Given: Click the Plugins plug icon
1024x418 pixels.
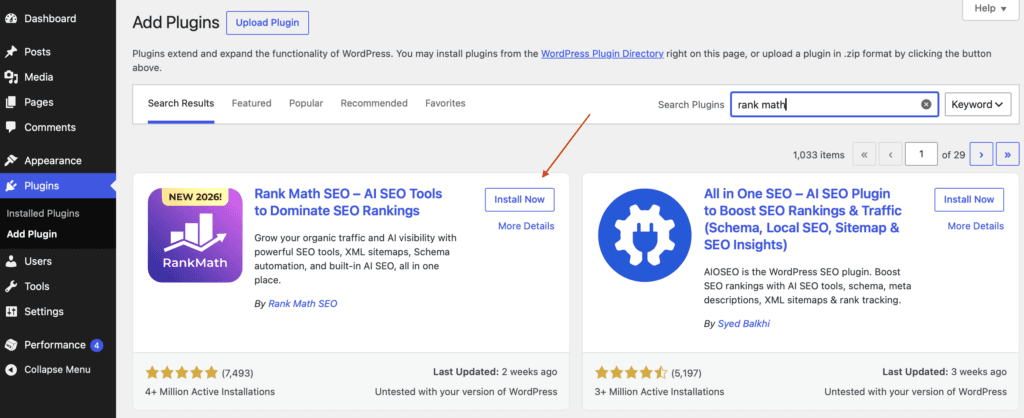Looking at the screenshot, I should click(x=10, y=186).
